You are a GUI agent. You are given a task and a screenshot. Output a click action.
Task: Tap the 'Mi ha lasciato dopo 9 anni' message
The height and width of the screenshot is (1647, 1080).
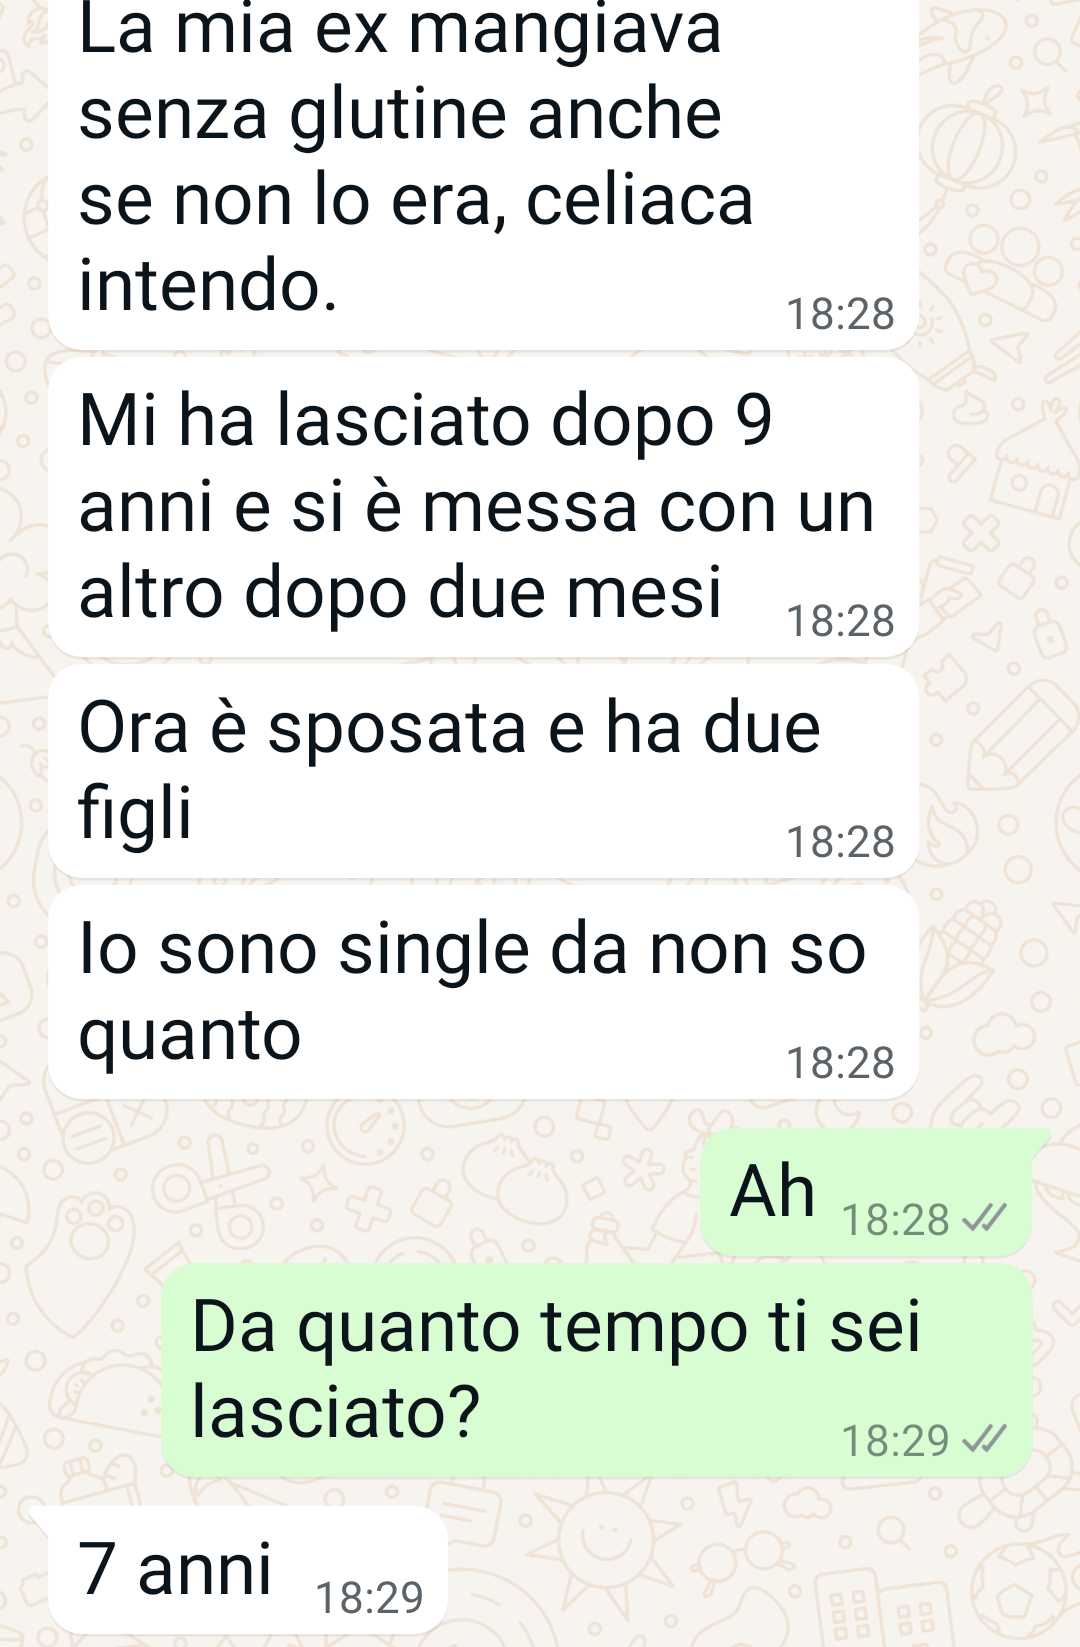tap(483, 507)
